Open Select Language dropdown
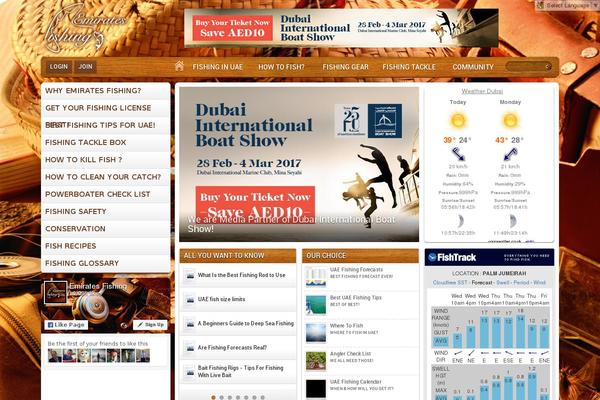600x400 pixels. click(x=567, y=5)
